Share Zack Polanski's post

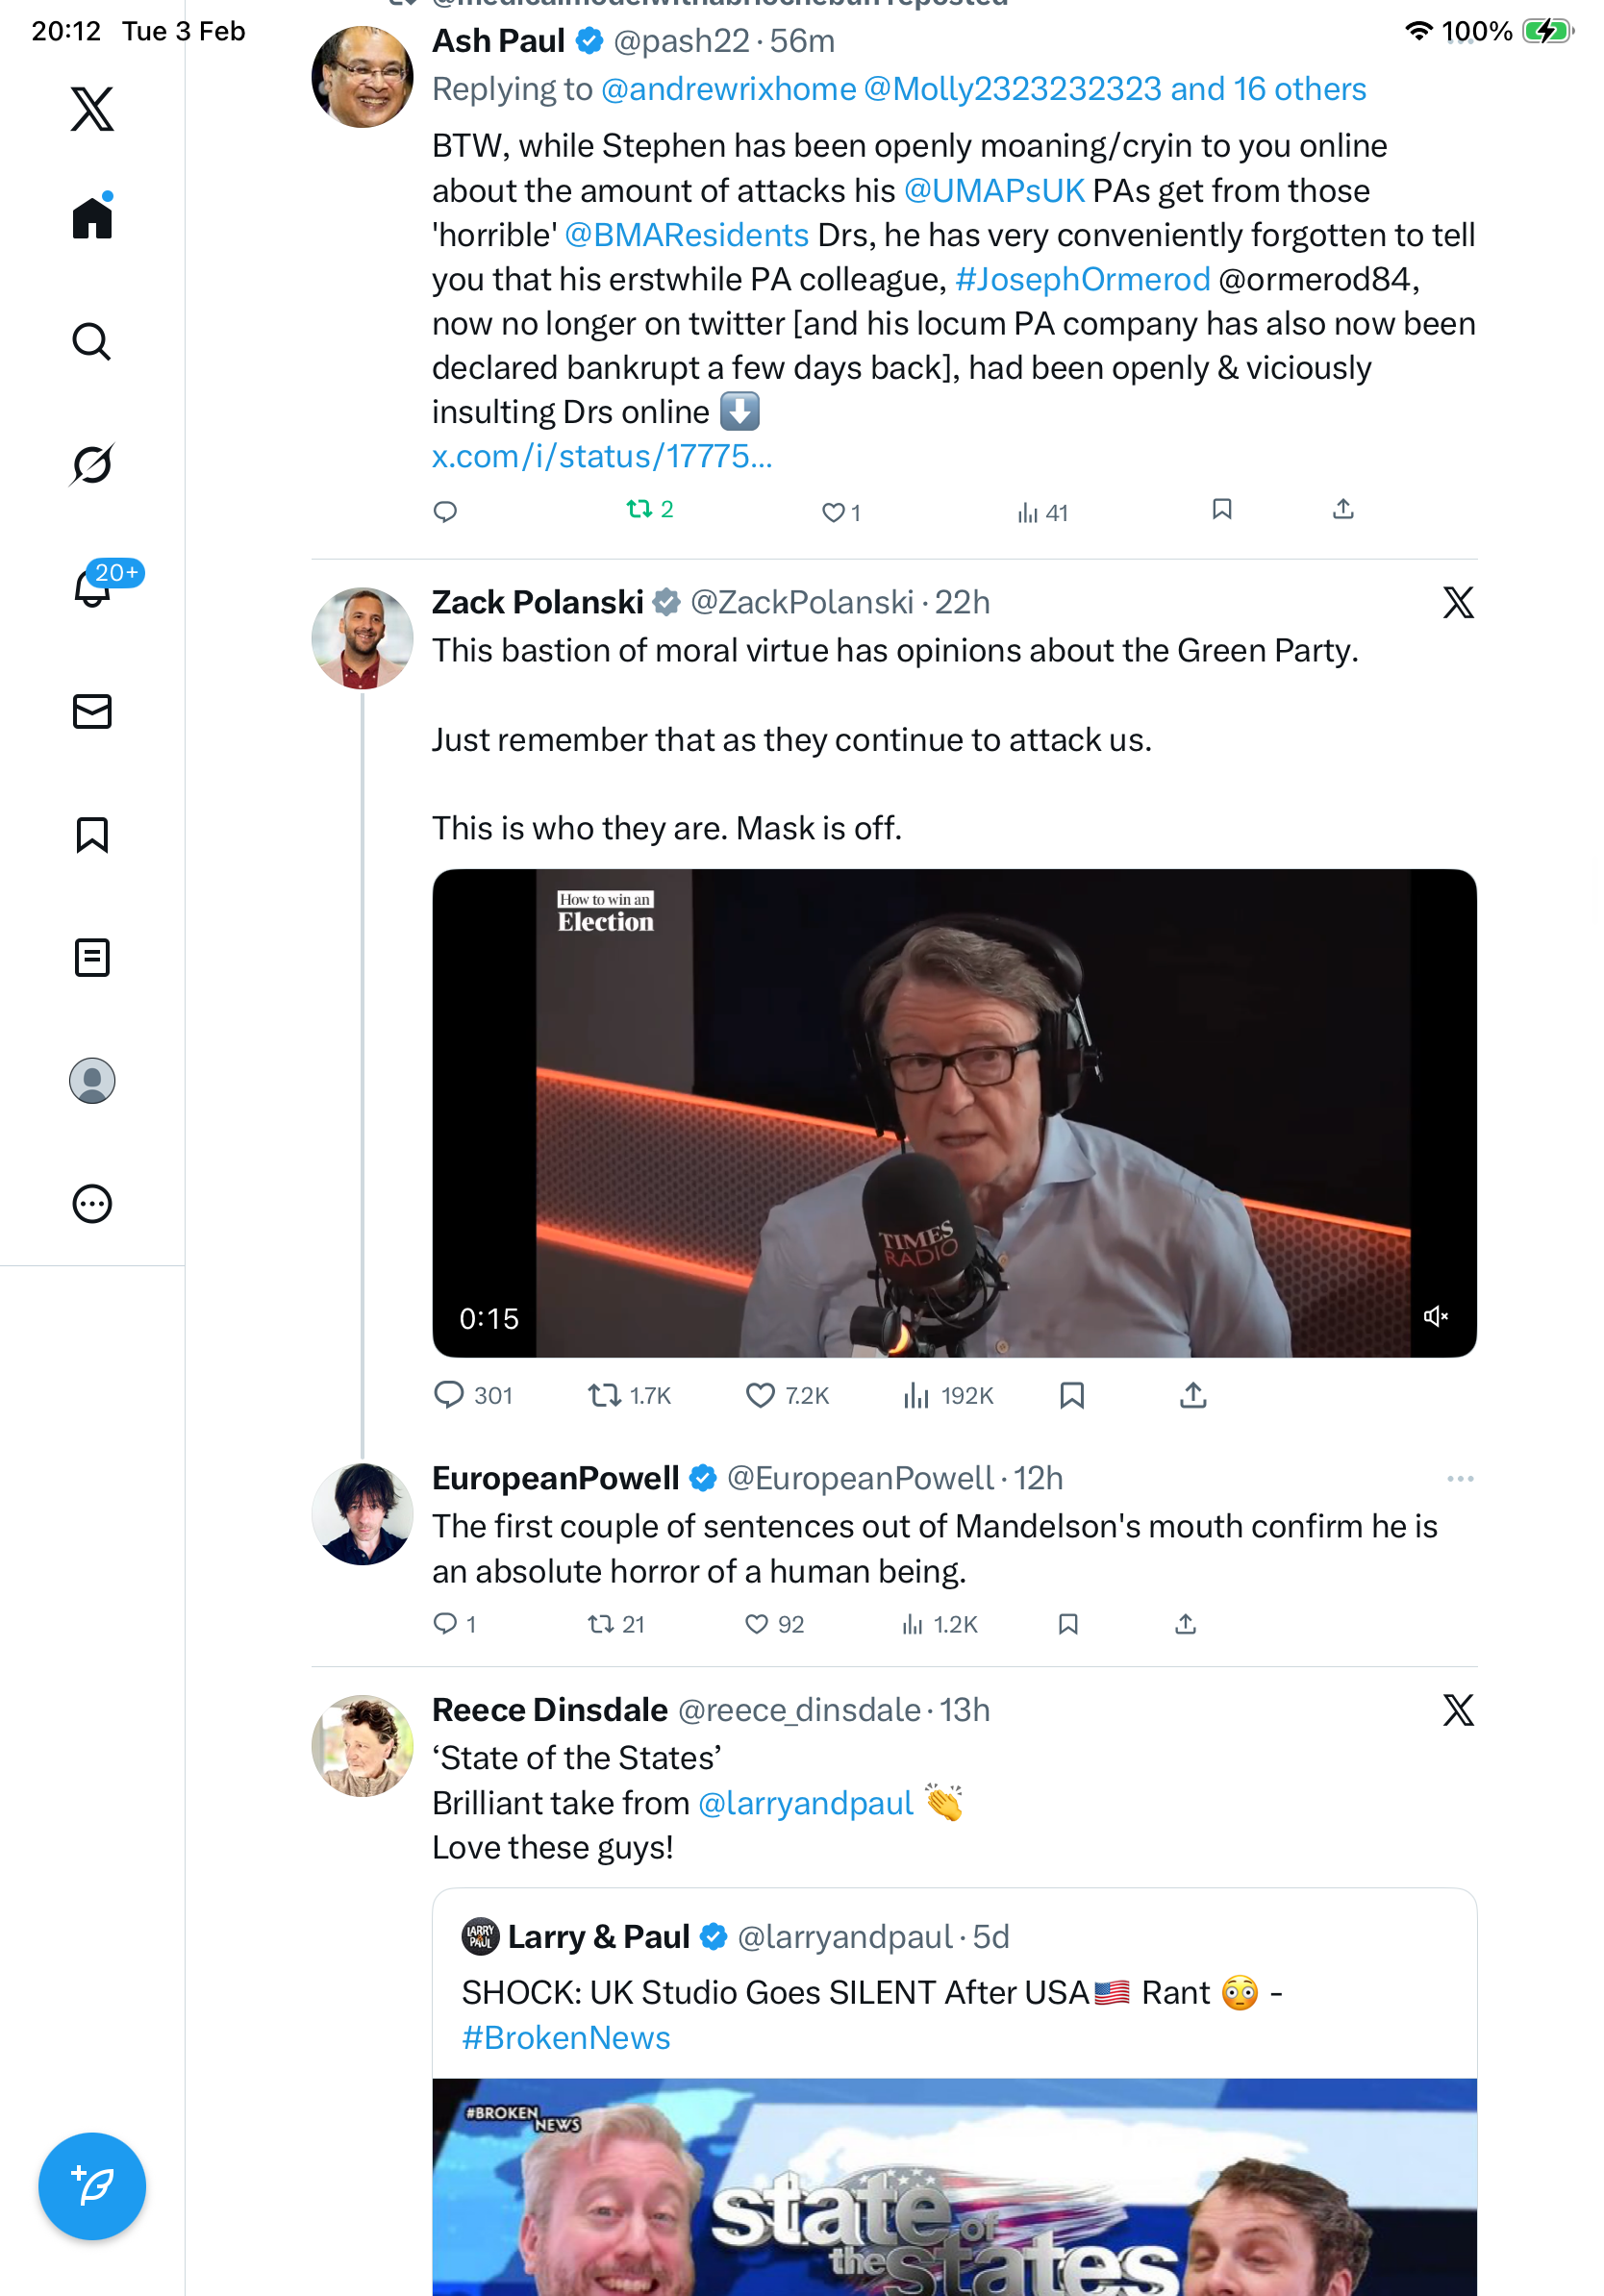(1193, 1395)
